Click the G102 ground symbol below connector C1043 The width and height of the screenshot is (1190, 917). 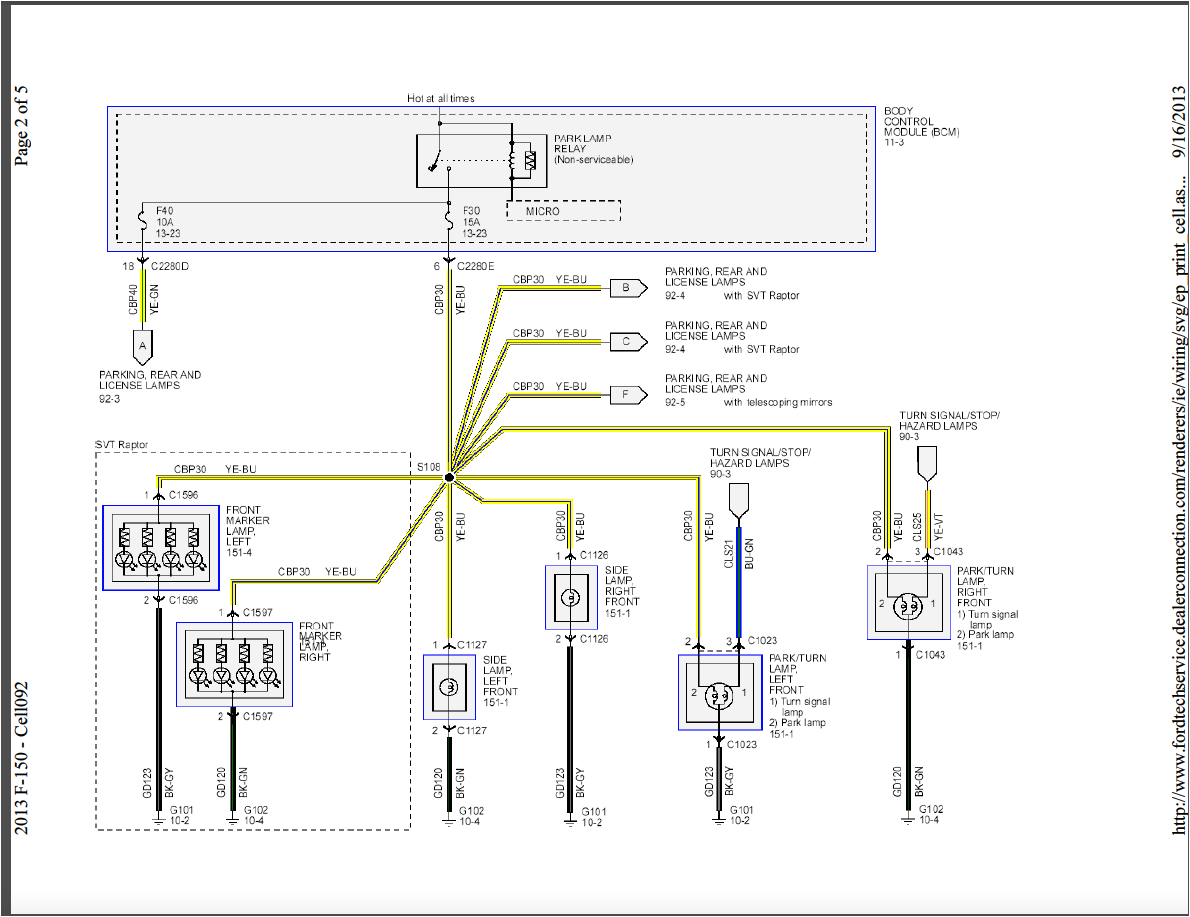(907, 816)
